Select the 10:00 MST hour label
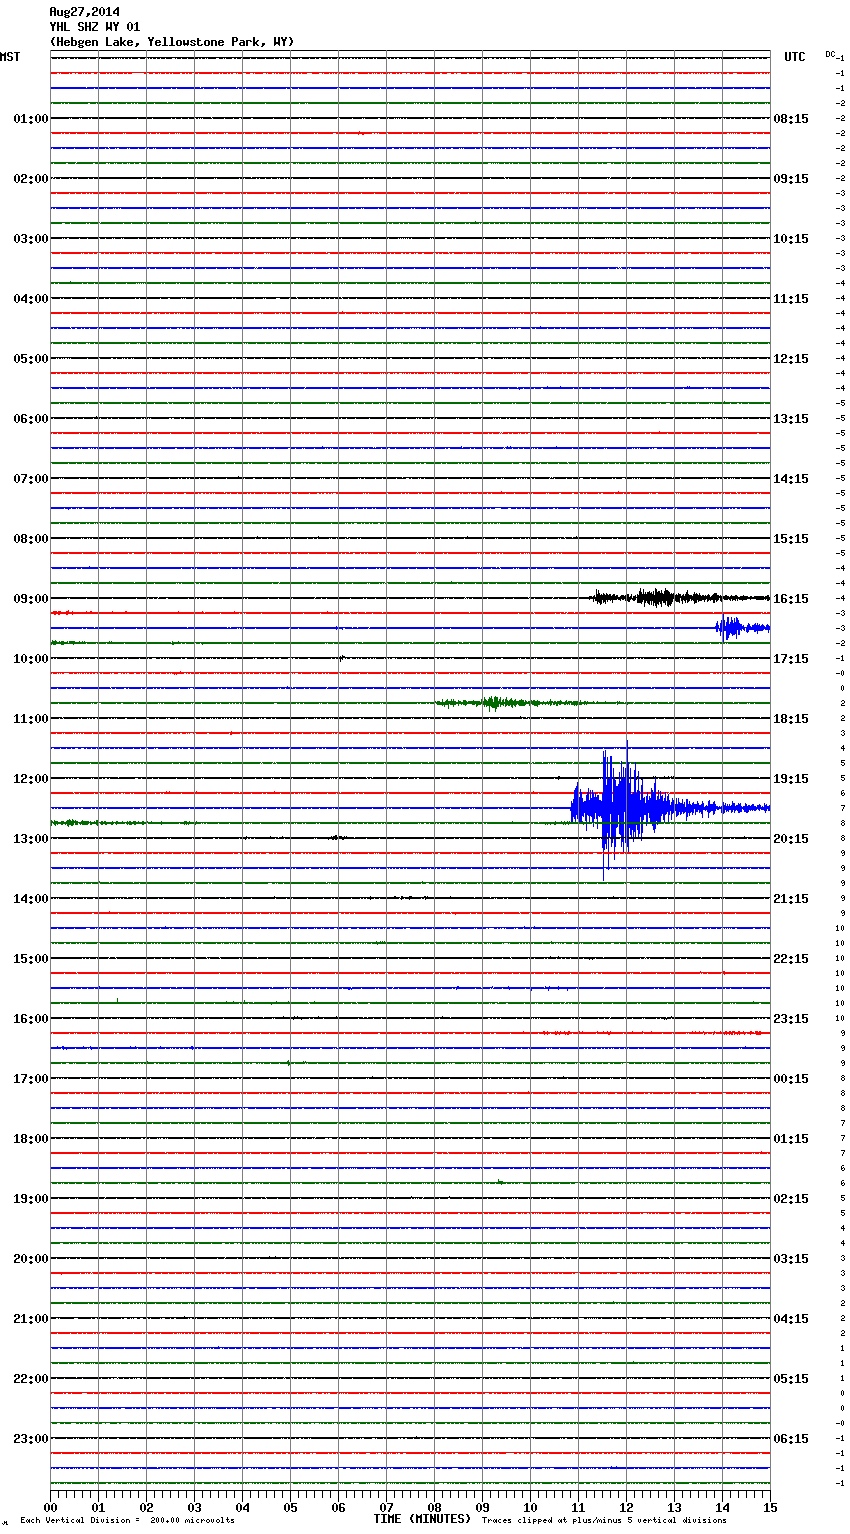The height and width of the screenshot is (1534, 850). [x=31, y=659]
